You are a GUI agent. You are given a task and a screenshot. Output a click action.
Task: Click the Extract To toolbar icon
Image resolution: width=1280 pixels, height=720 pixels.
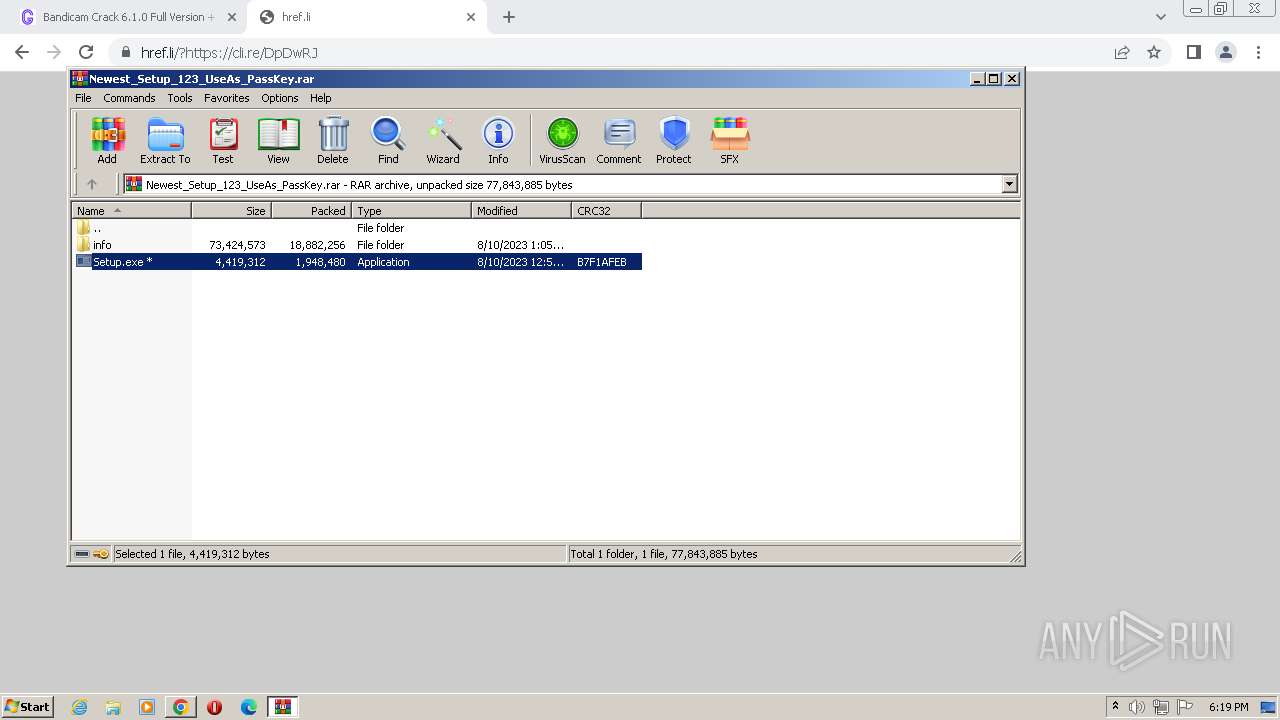(x=165, y=140)
